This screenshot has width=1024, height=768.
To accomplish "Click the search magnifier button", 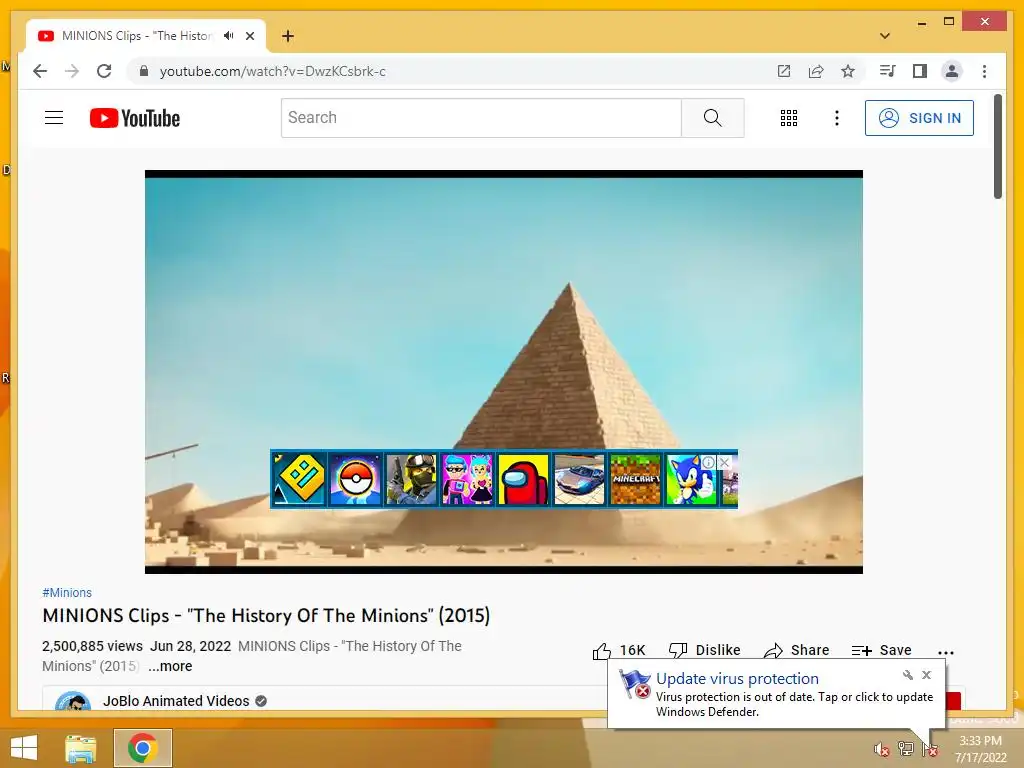I will 712,118.
